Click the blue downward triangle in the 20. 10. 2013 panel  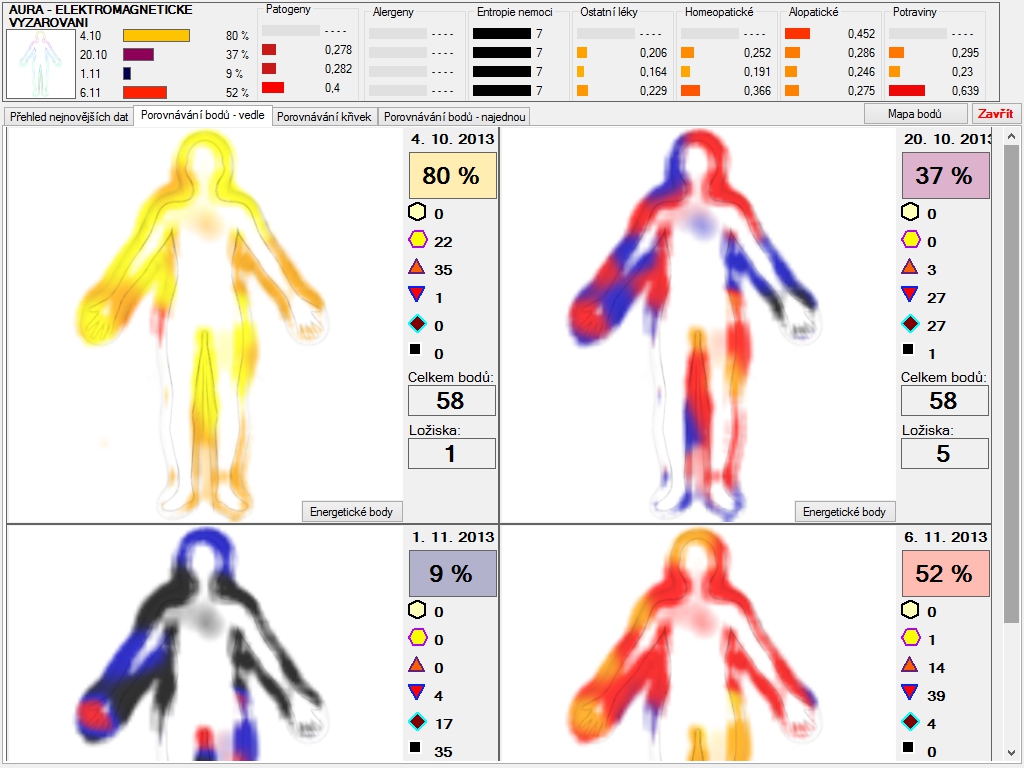pos(909,295)
